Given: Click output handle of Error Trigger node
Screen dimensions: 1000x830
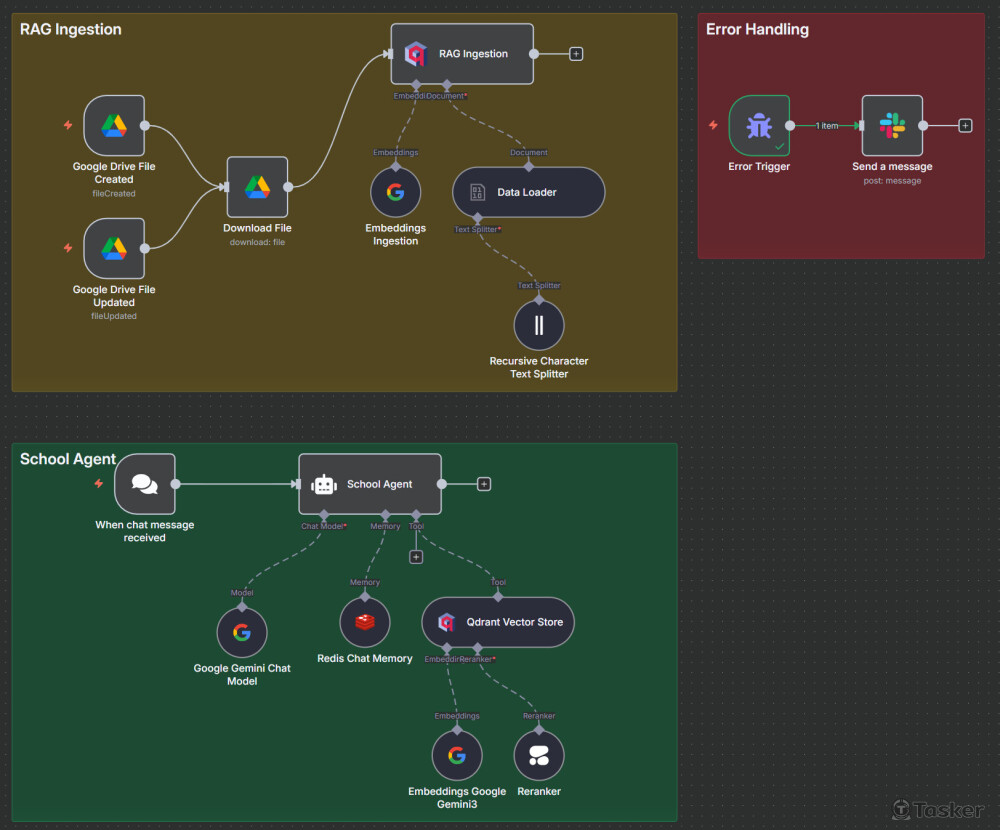Looking at the screenshot, I should pos(790,126).
